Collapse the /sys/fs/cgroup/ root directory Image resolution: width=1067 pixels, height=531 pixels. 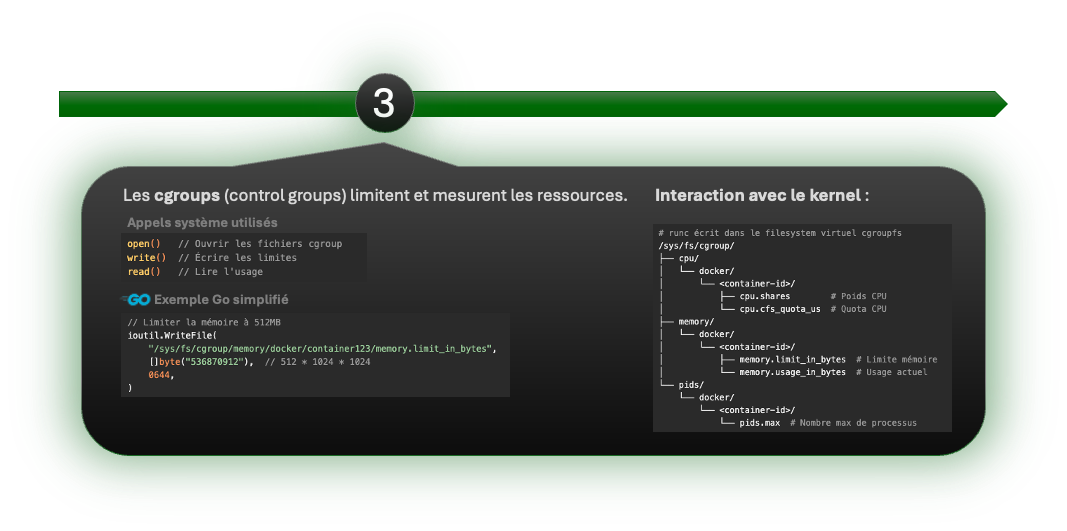tap(696, 245)
